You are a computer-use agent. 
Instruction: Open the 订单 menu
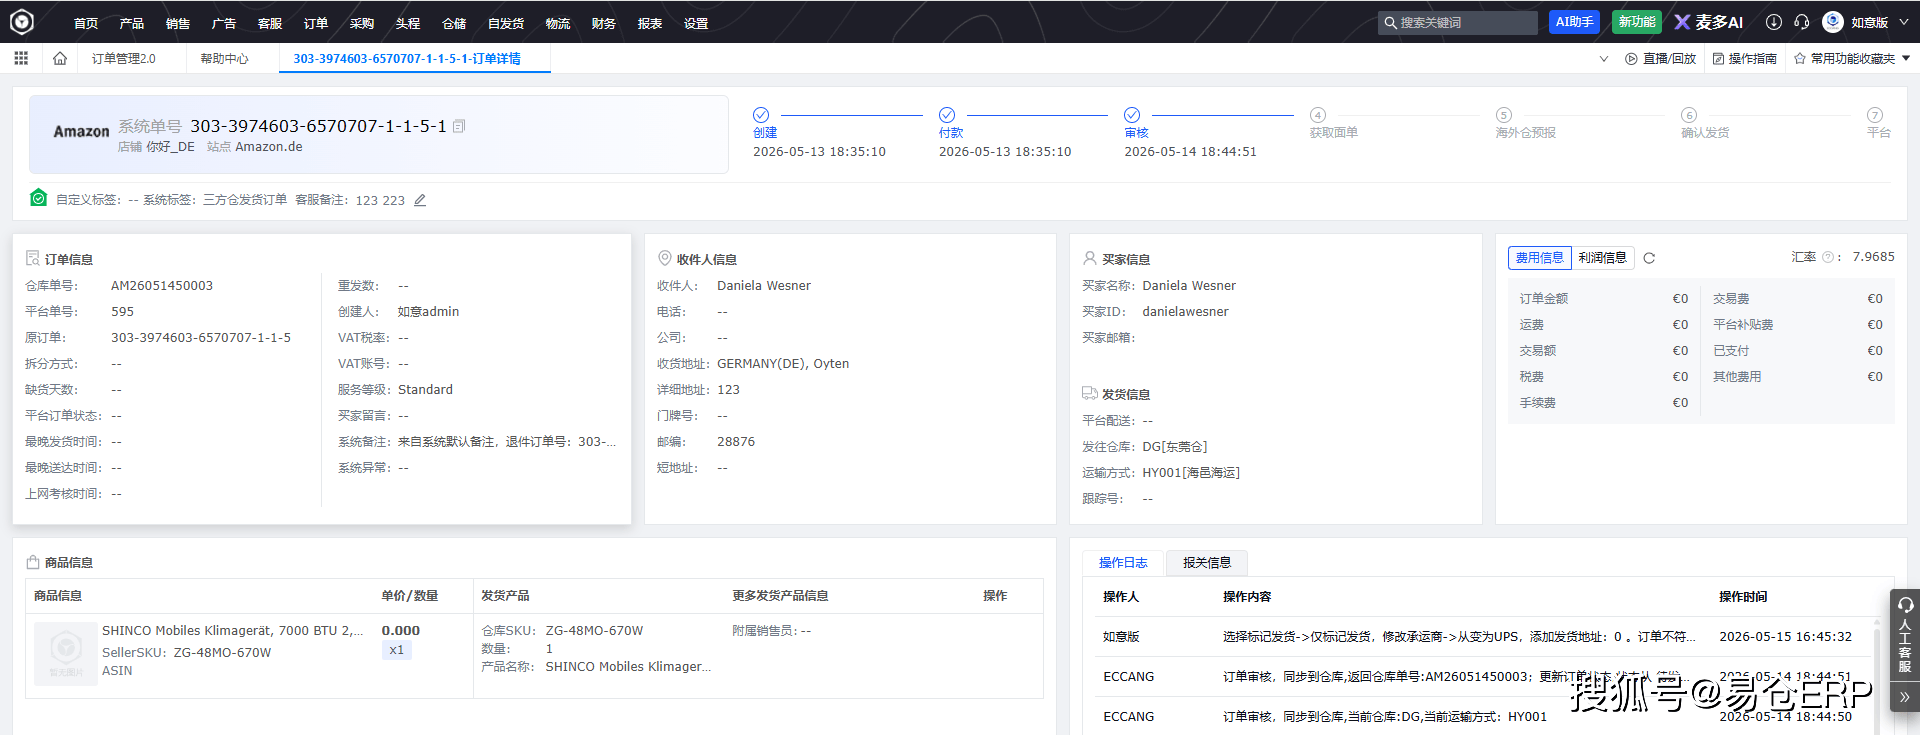[x=316, y=23]
